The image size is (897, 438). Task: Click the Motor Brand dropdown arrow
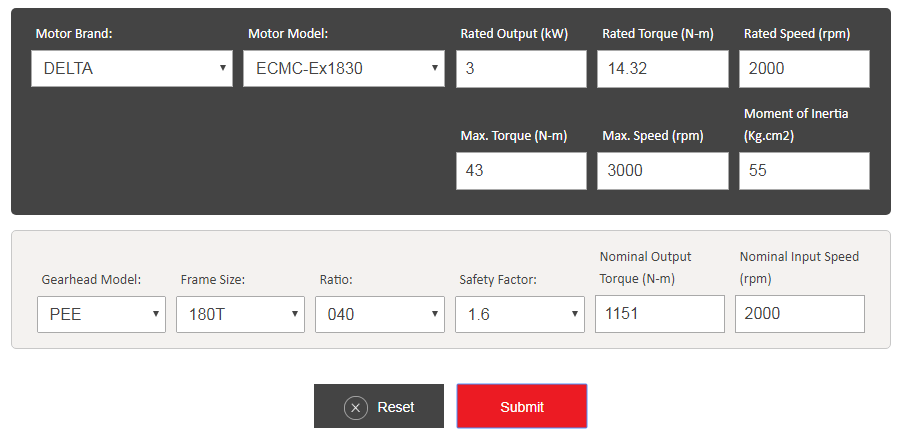tap(222, 69)
